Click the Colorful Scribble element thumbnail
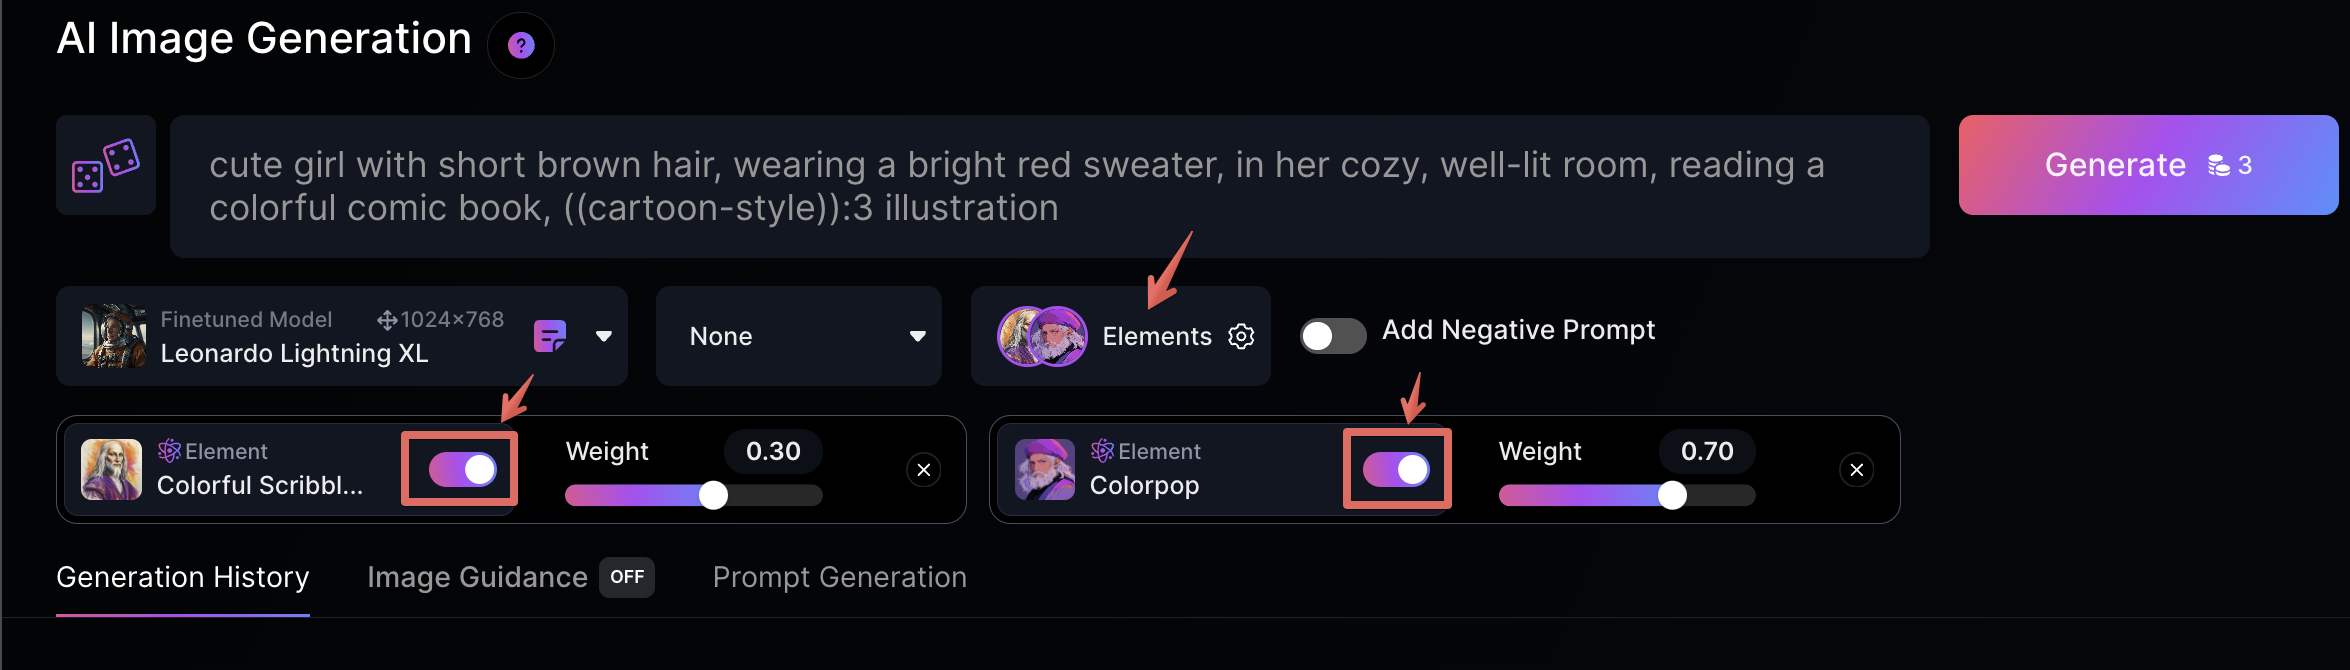Image resolution: width=2350 pixels, height=670 pixels. [x=111, y=469]
